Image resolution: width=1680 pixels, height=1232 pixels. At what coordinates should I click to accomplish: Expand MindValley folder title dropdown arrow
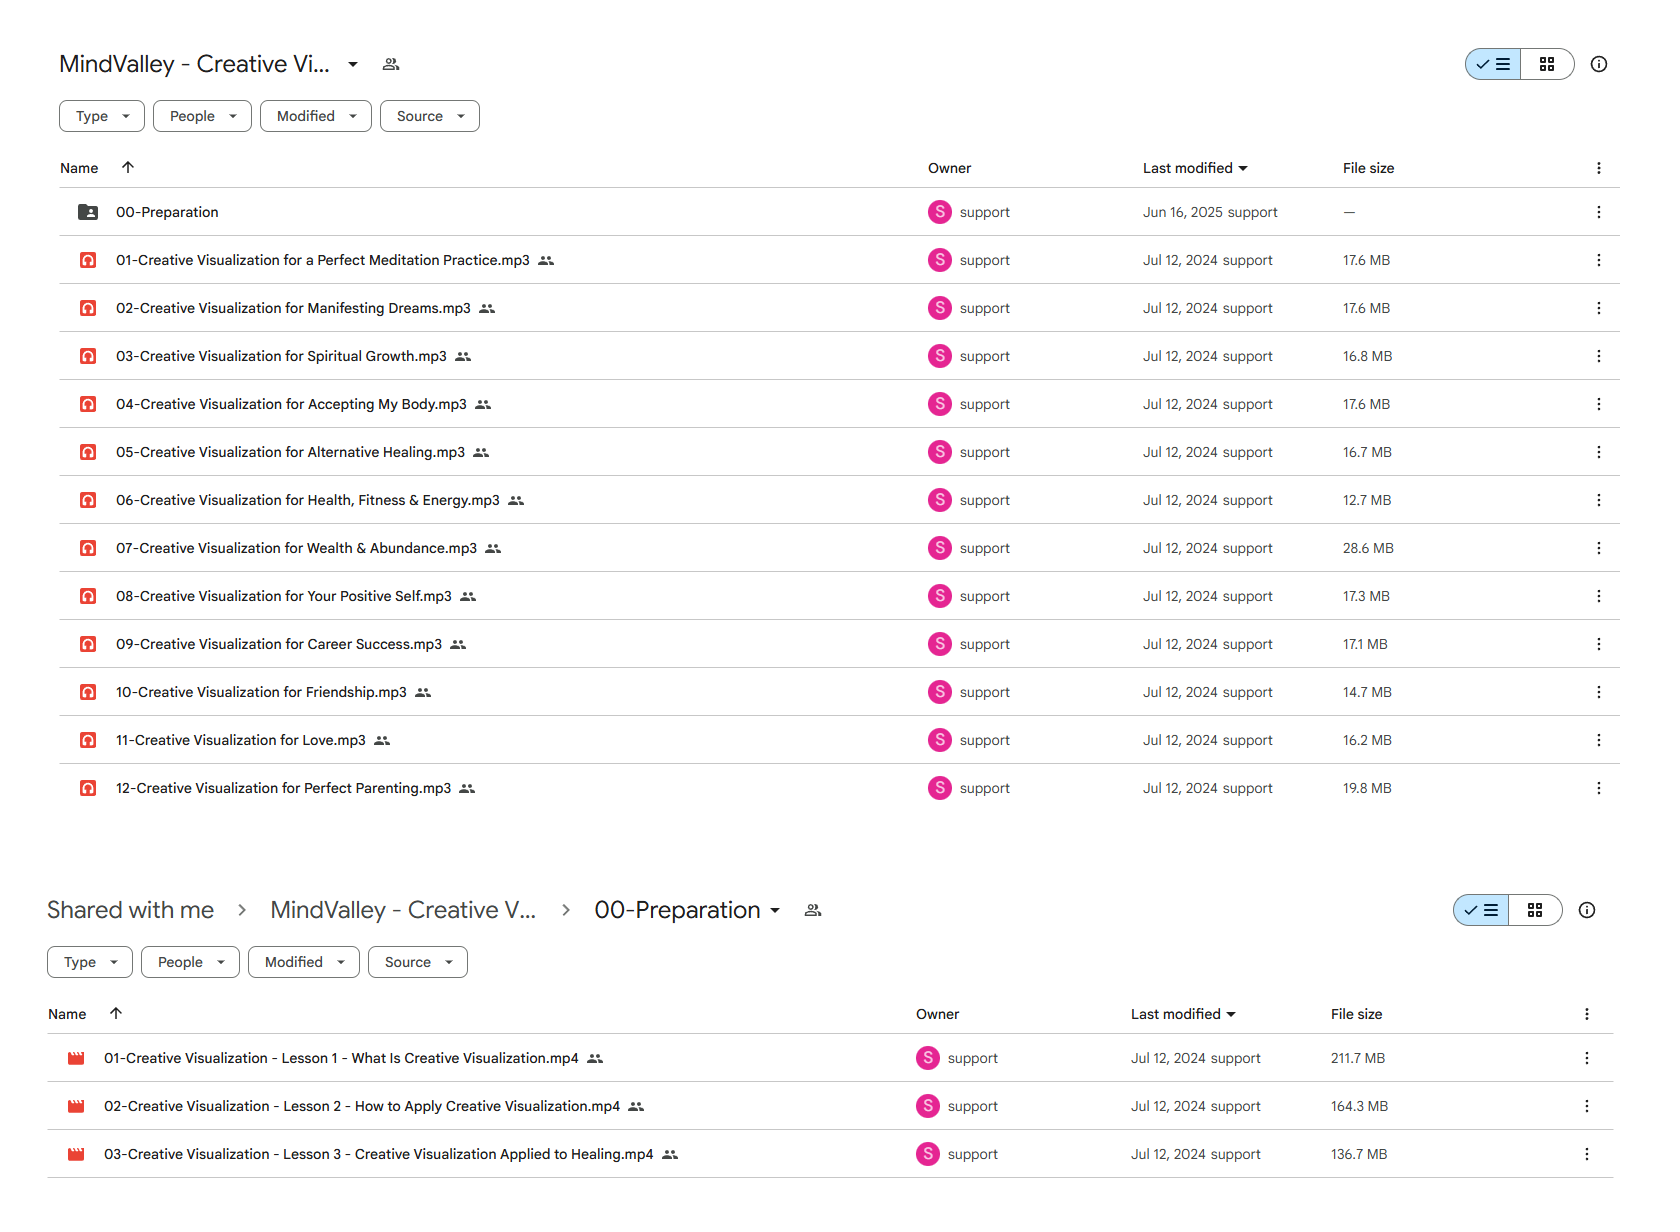pos(353,64)
